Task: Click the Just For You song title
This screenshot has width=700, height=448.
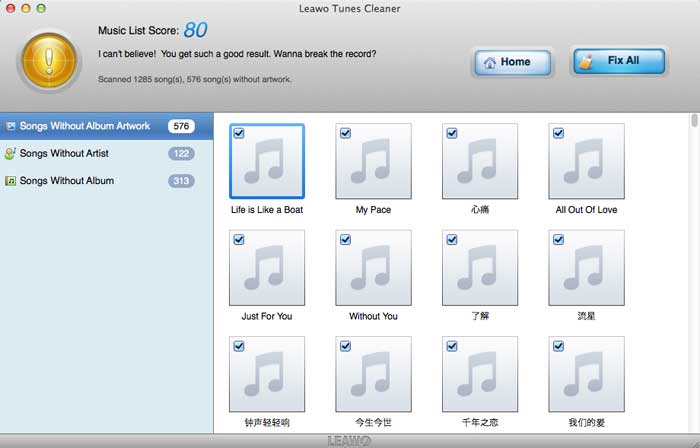Action: click(267, 316)
